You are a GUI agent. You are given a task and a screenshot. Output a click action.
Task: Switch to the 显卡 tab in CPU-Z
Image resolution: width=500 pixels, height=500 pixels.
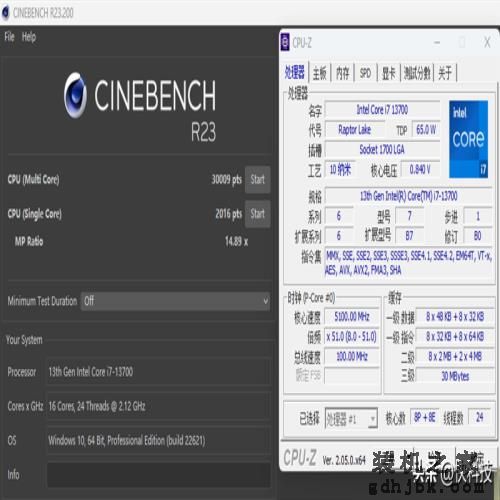click(x=388, y=73)
